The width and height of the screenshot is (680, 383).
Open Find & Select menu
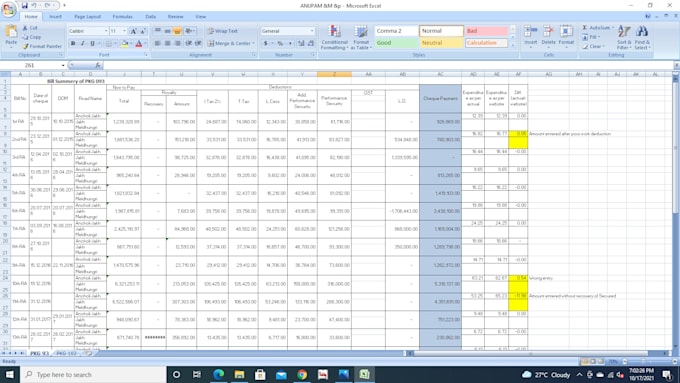[x=642, y=37]
